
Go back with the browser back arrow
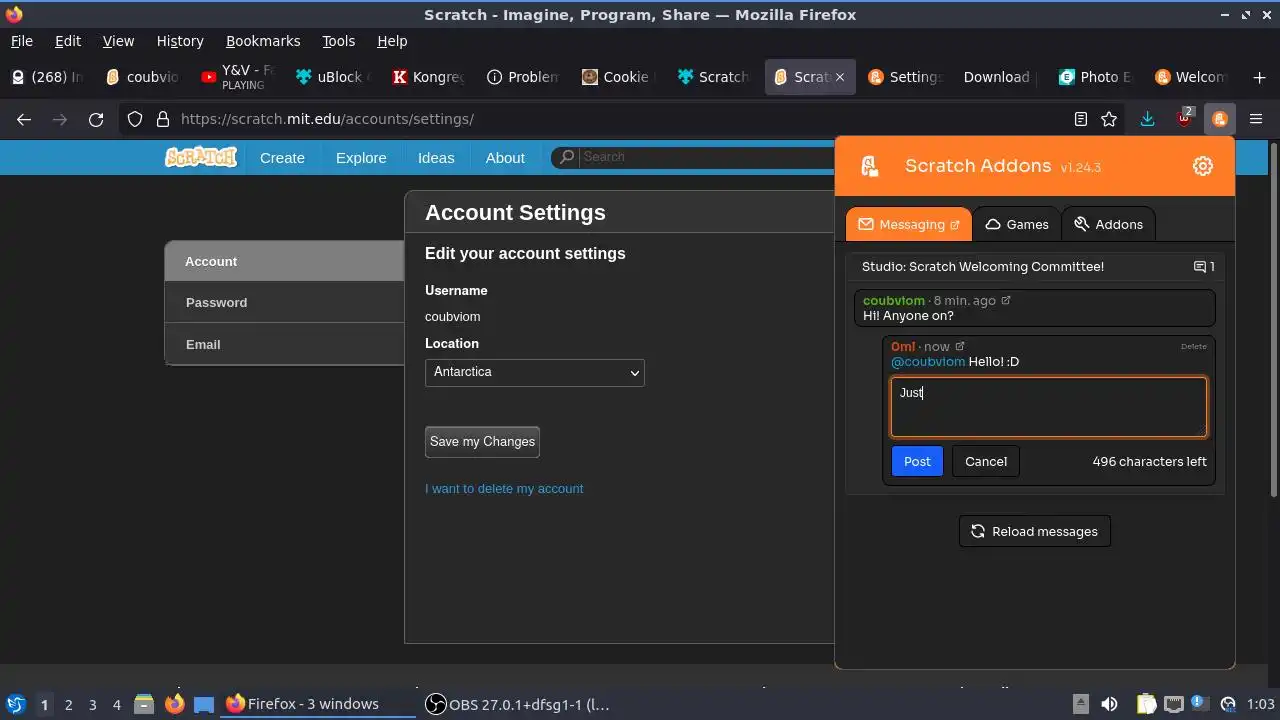tap(24, 119)
